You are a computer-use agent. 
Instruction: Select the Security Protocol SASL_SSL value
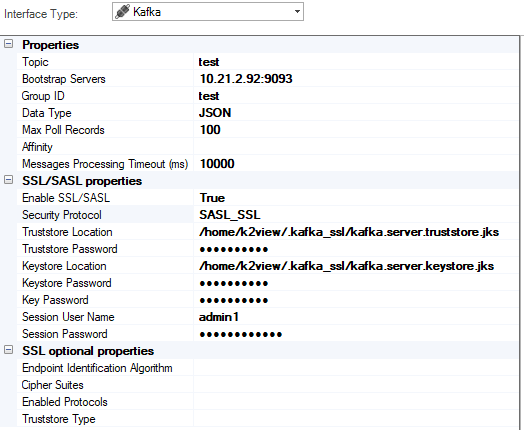click(x=356, y=215)
